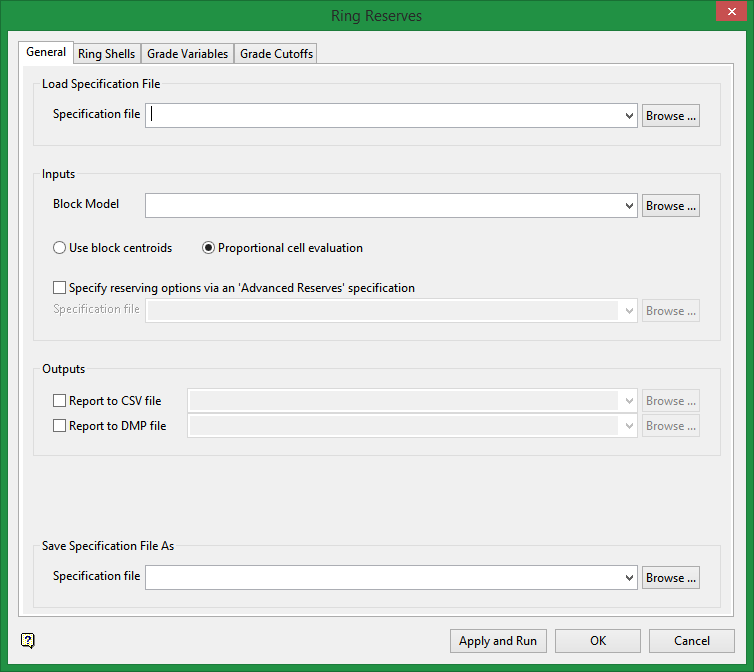
Task: Enable the Advanced Reserves specification checkbox
Action: point(60,288)
